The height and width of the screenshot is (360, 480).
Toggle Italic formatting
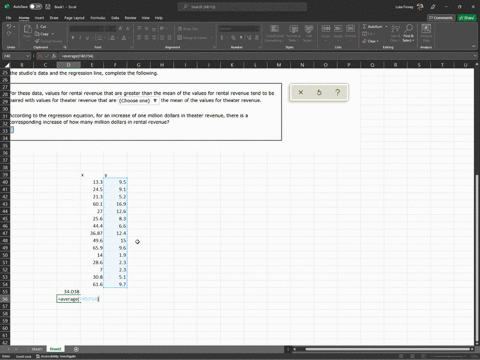pos(80,38)
